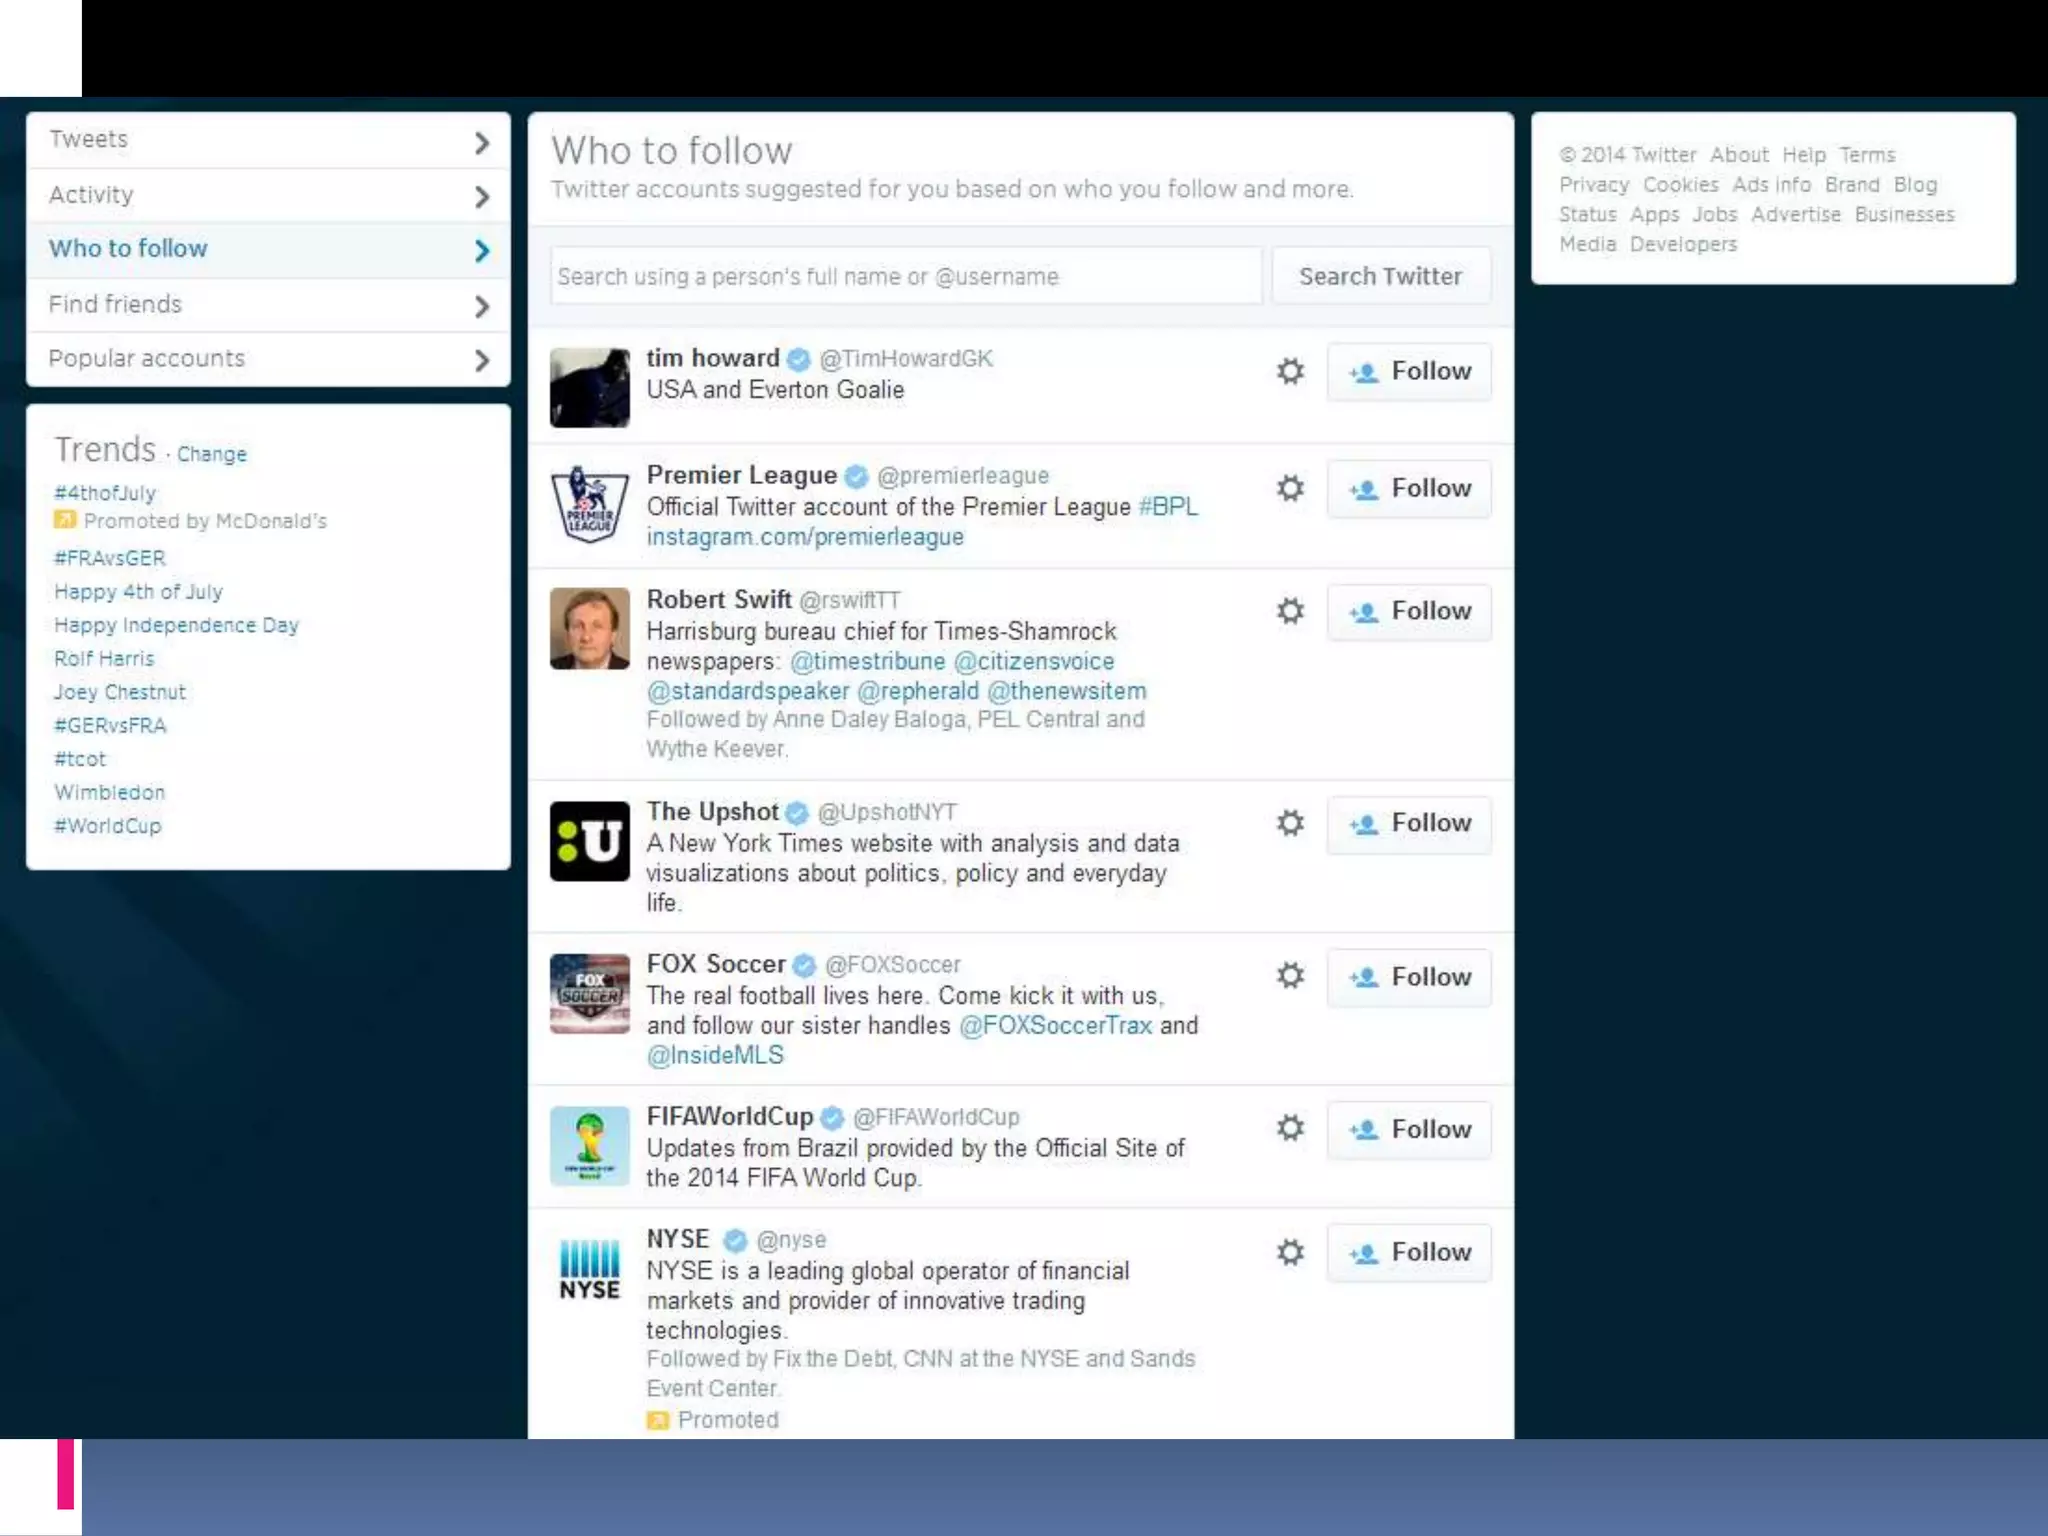Open Premier League logo avatar
This screenshot has height=1536, width=2048.
click(x=590, y=504)
